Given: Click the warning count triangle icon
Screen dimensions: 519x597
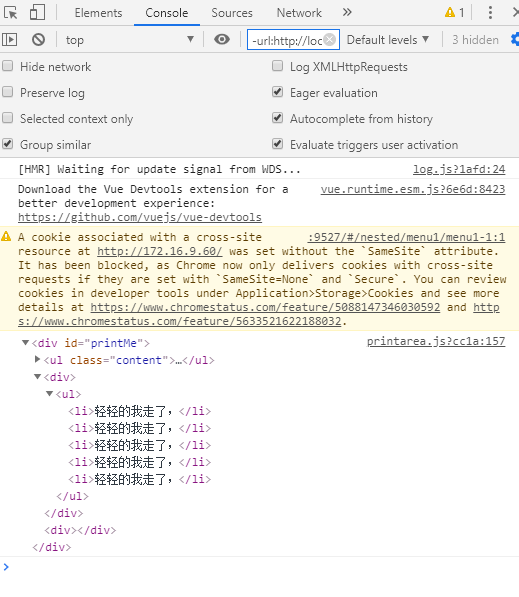Looking at the screenshot, I should [x=450, y=13].
